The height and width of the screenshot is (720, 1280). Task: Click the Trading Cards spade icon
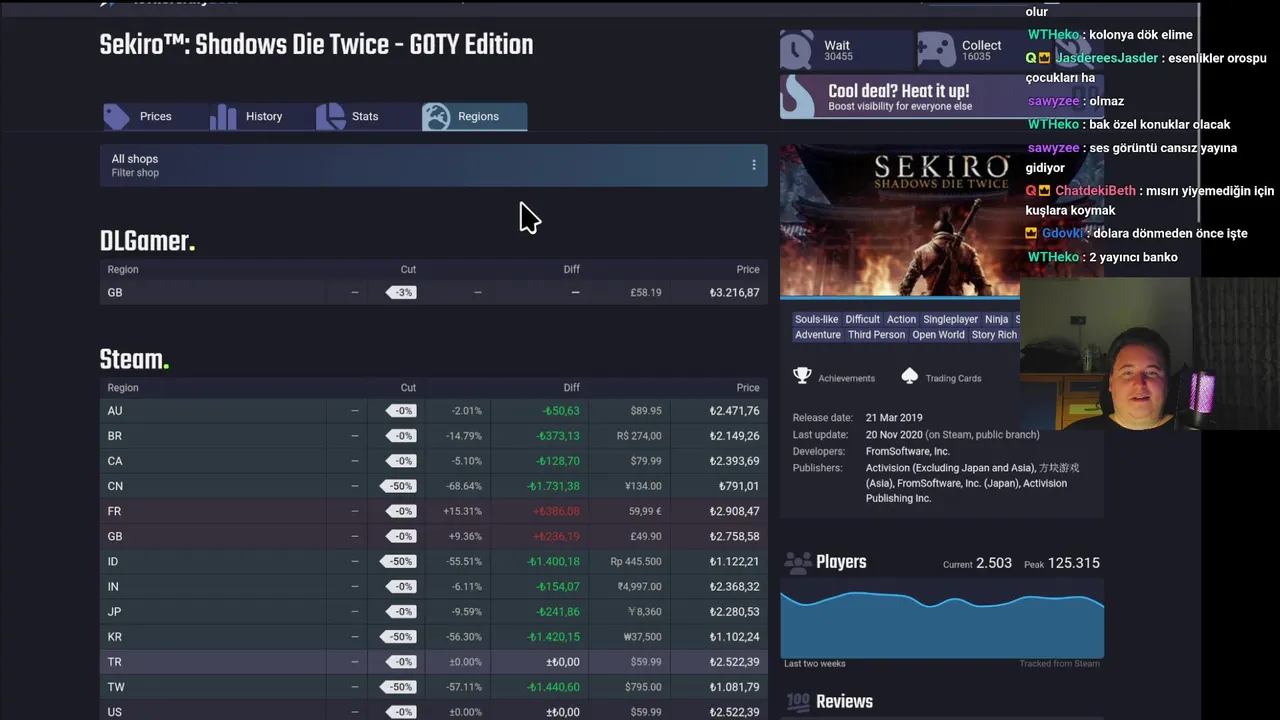[909, 376]
